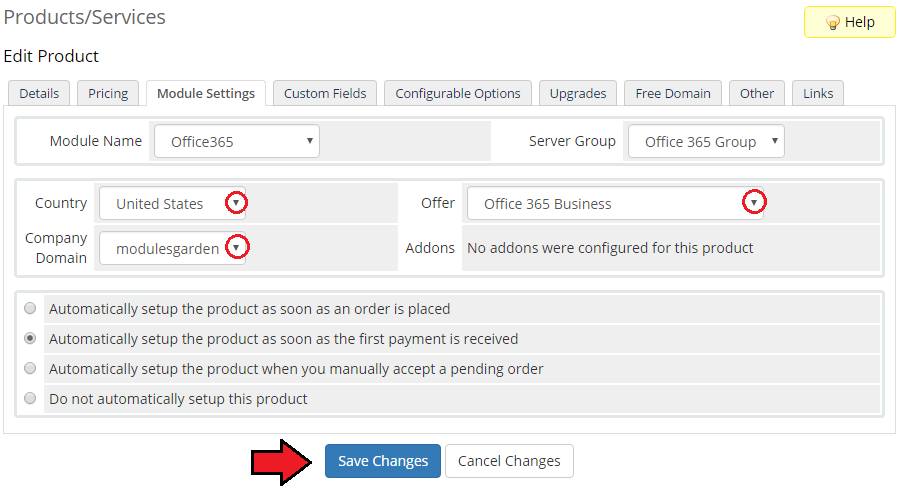Click the Addons label
Viewport: 907px width, 491px height.
(x=430, y=248)
